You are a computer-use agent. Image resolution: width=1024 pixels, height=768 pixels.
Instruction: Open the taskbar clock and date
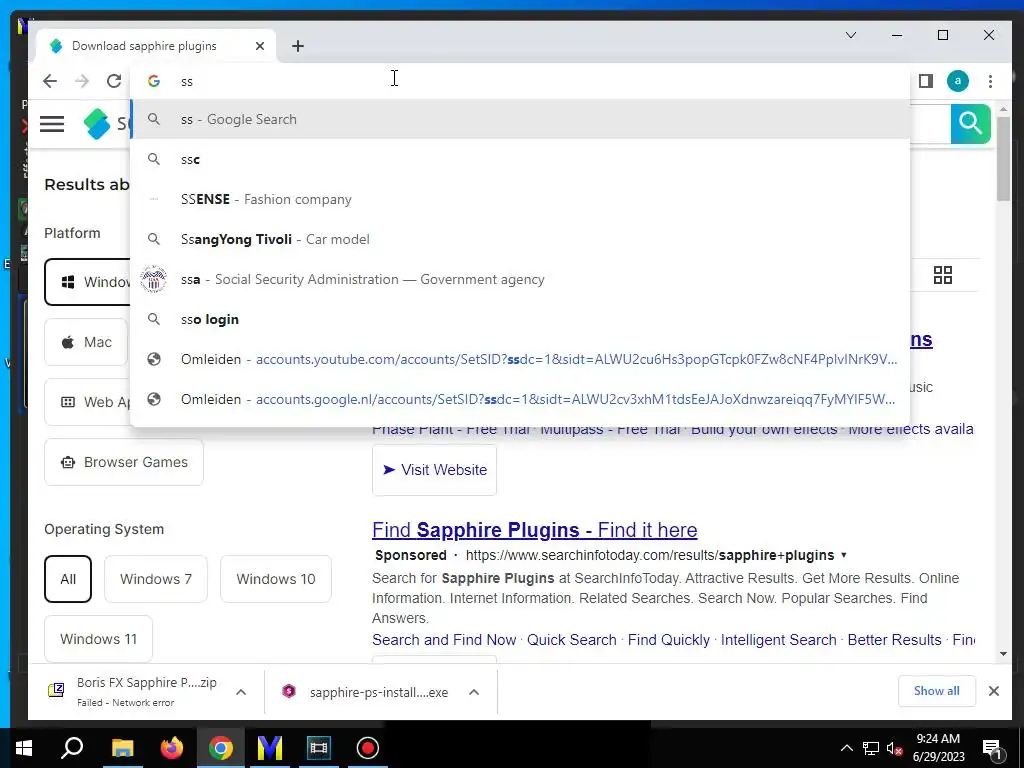[x=938, y=748]
